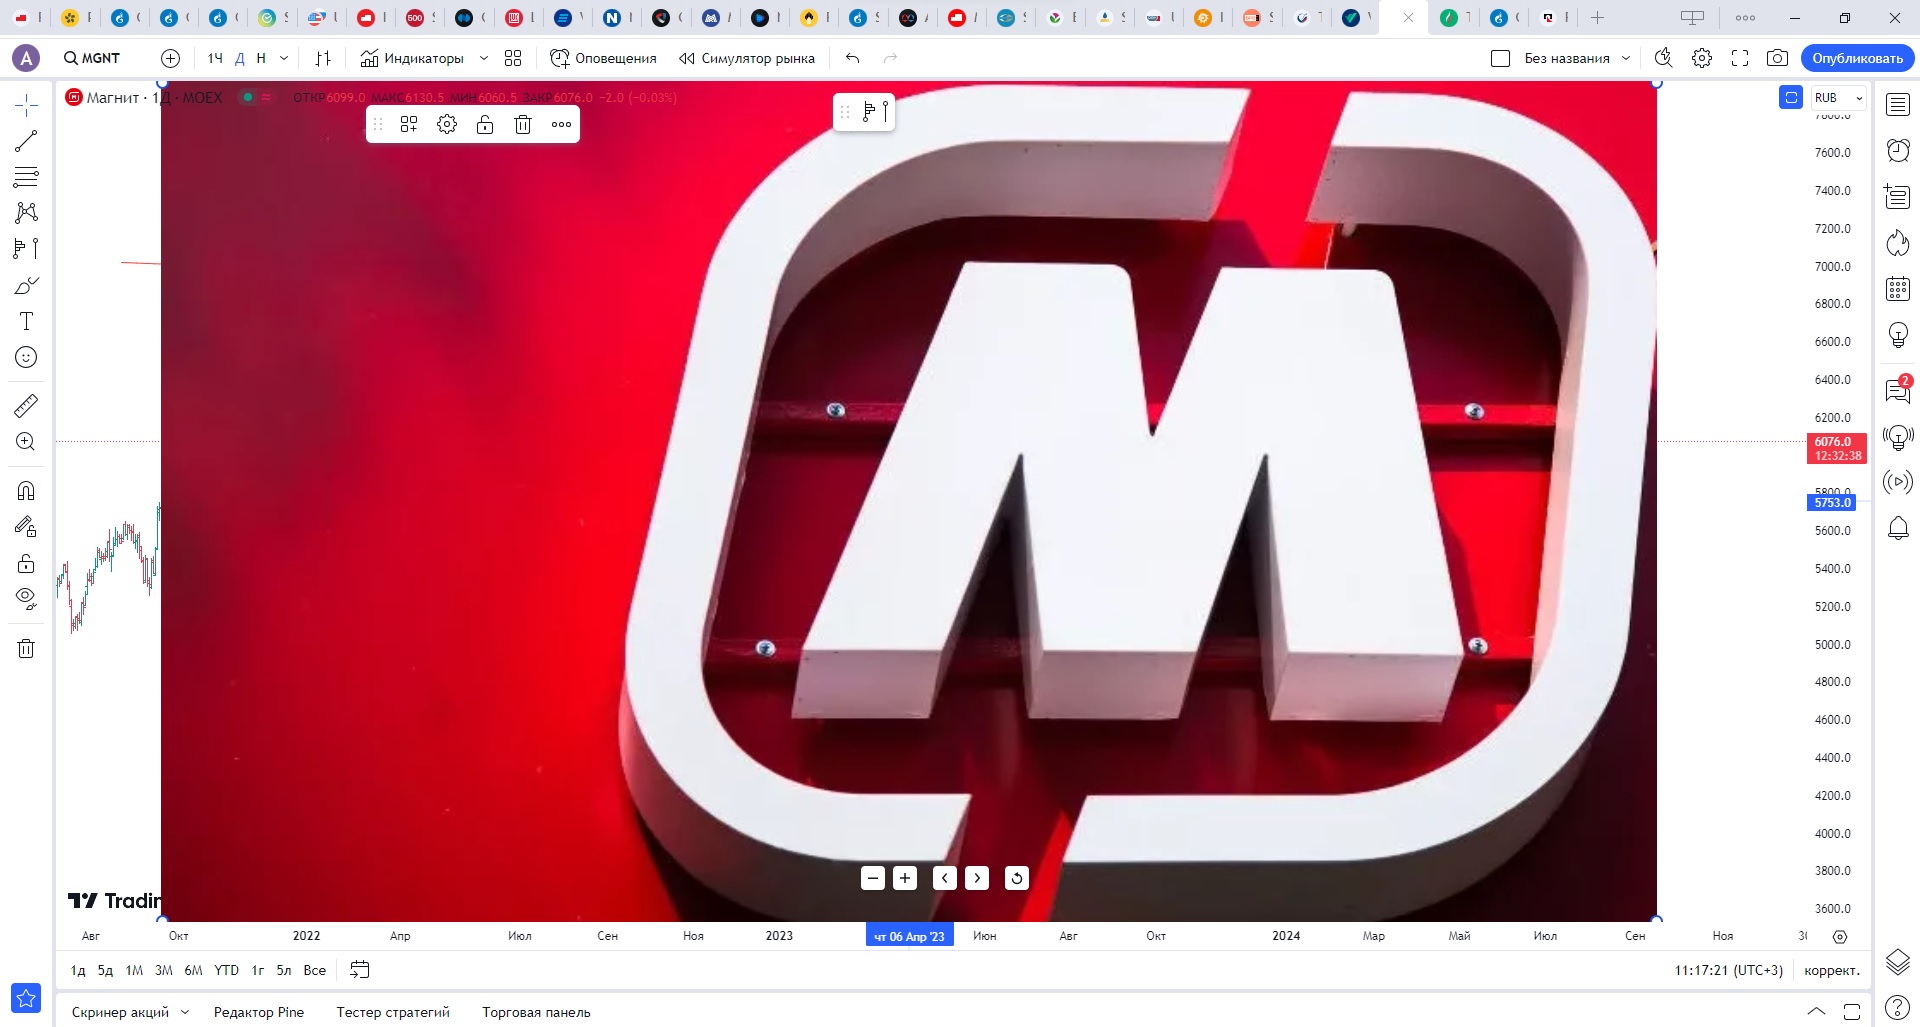The height and width of the screenshot is (1027, 1920).
Task: Open the Индикаторы indicators dialog
Action: tap(412, 58)
